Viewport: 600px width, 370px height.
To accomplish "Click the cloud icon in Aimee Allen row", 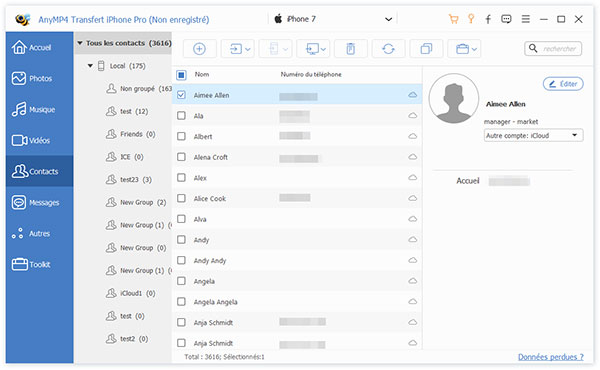I will coord(412,95).
